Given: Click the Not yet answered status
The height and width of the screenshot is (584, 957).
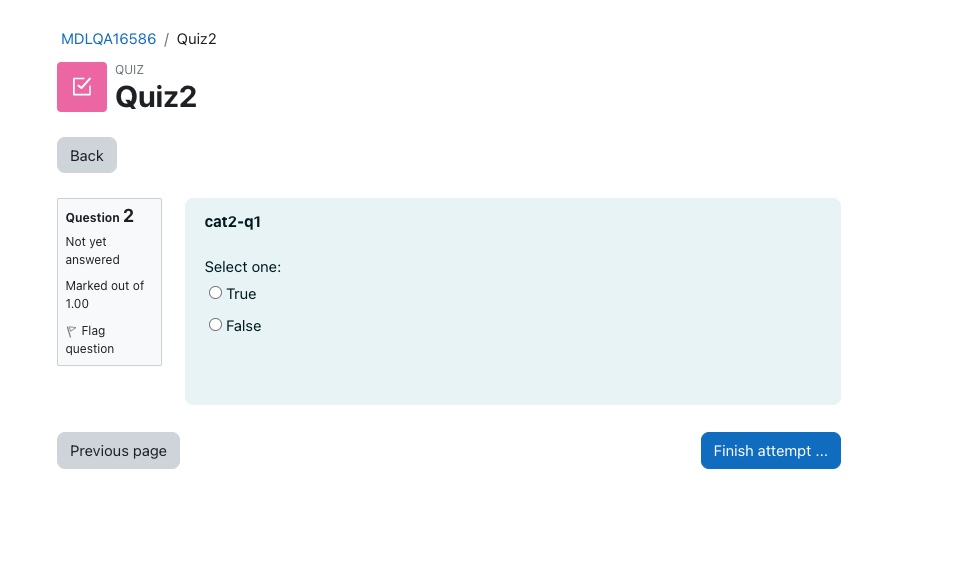Looking at the screenshot, I should 93,251.
